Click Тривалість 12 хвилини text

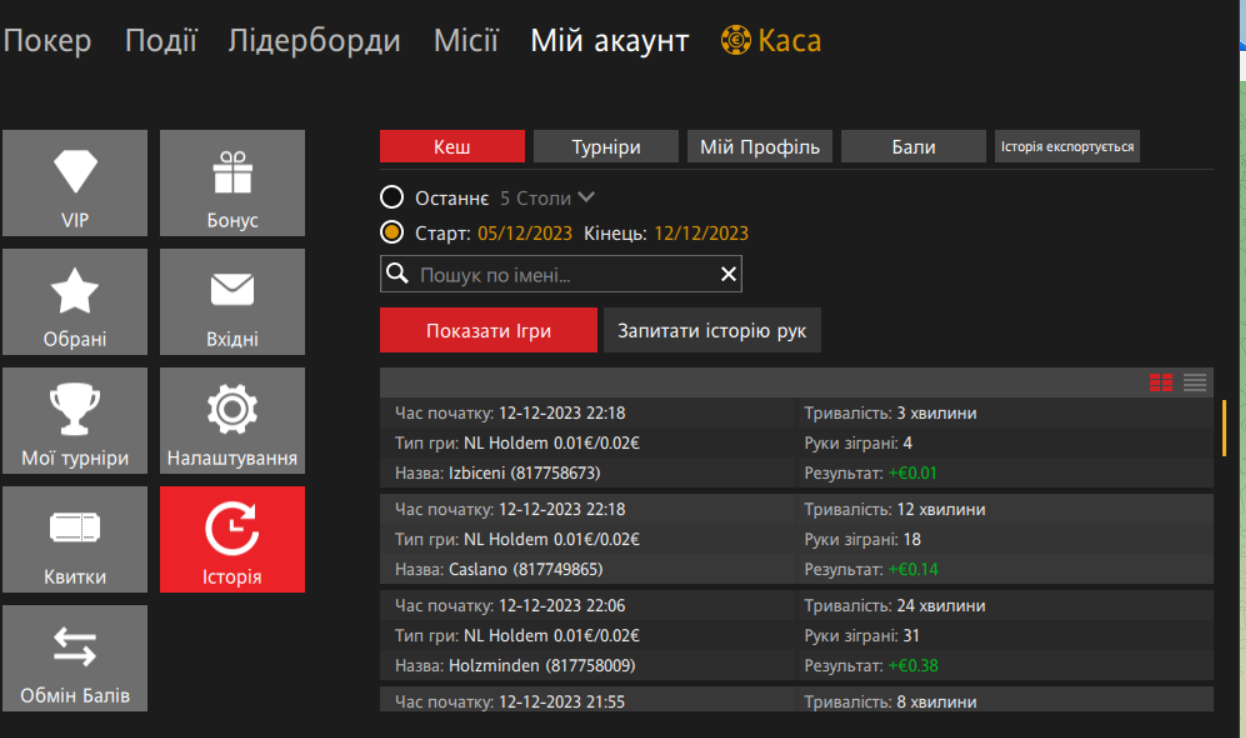click(x=895, y=509)
